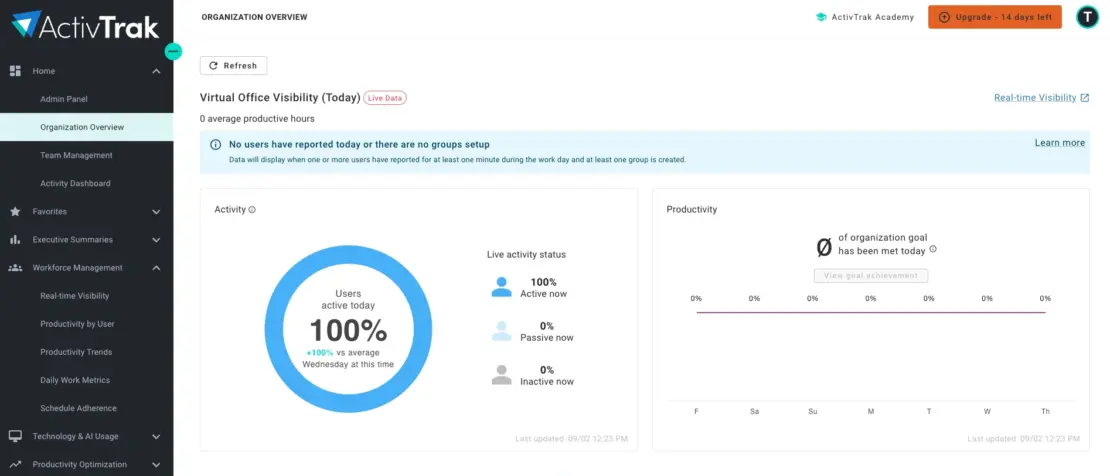Click View goal achievement button
Screen dimensions: 1110x476
[x=871, y=276]
